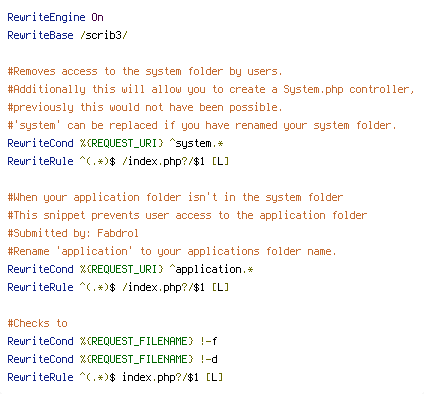This screenshot has height=394, width=424.
Task: Click the 'On' value after RewriteEngine
Action: [97, 17]
